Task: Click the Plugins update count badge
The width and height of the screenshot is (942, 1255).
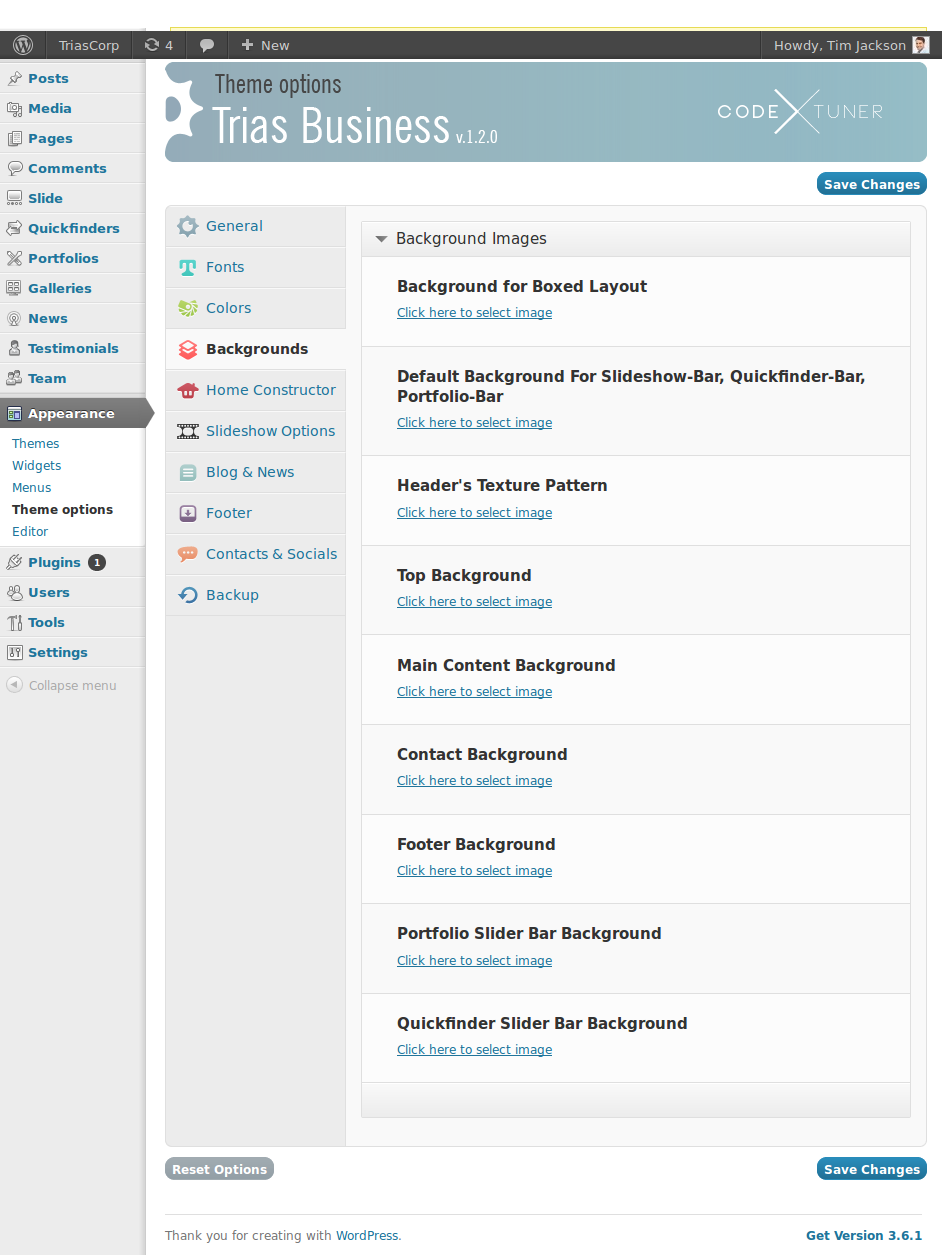Action: coord(96,562)
